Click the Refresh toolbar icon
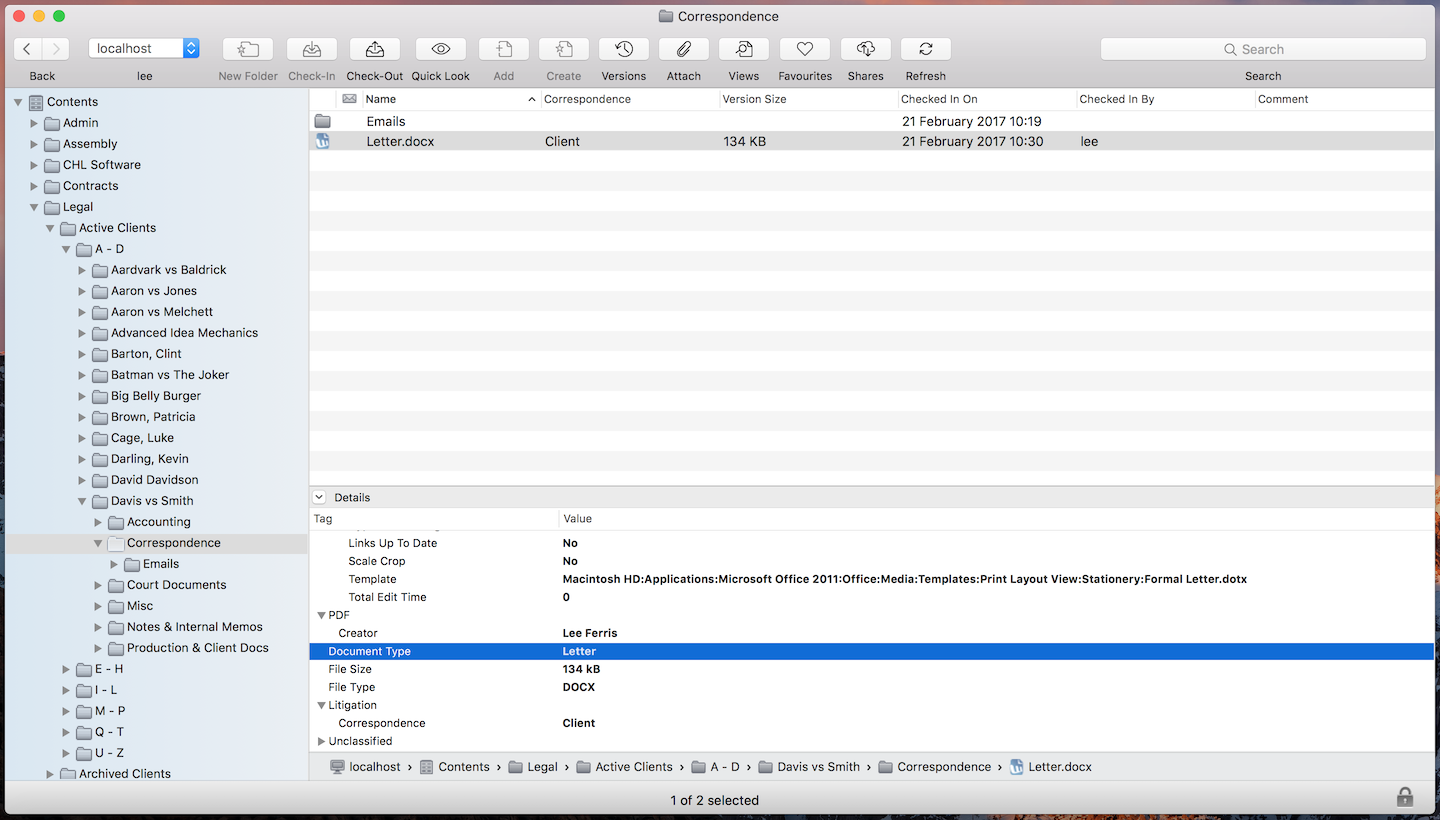 926,49
